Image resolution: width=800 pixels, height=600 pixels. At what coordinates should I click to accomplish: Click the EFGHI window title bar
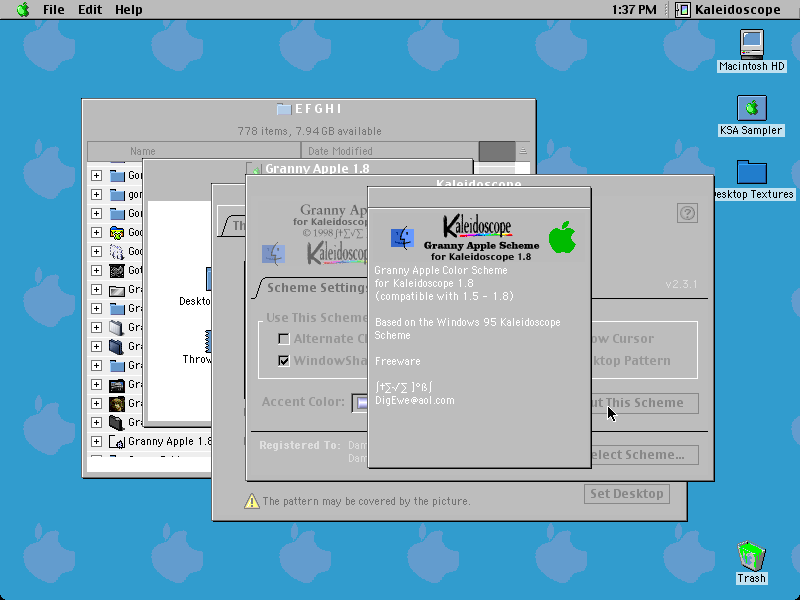point(309,109)
